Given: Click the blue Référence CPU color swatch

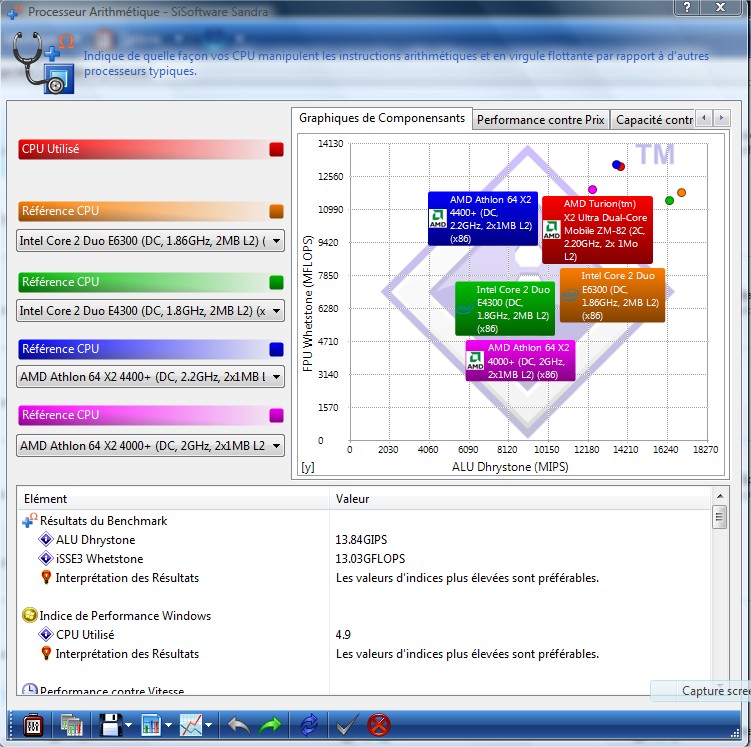Looking at the screenshot, I should pos(276,350).
